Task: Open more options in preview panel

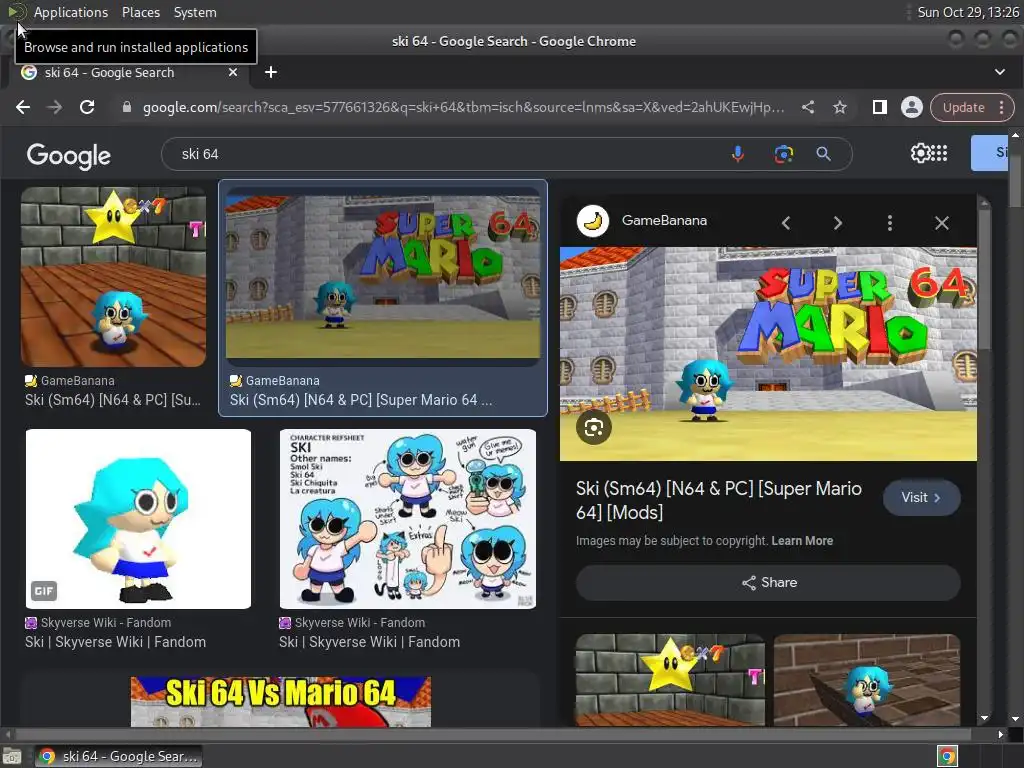Action: 889,223
